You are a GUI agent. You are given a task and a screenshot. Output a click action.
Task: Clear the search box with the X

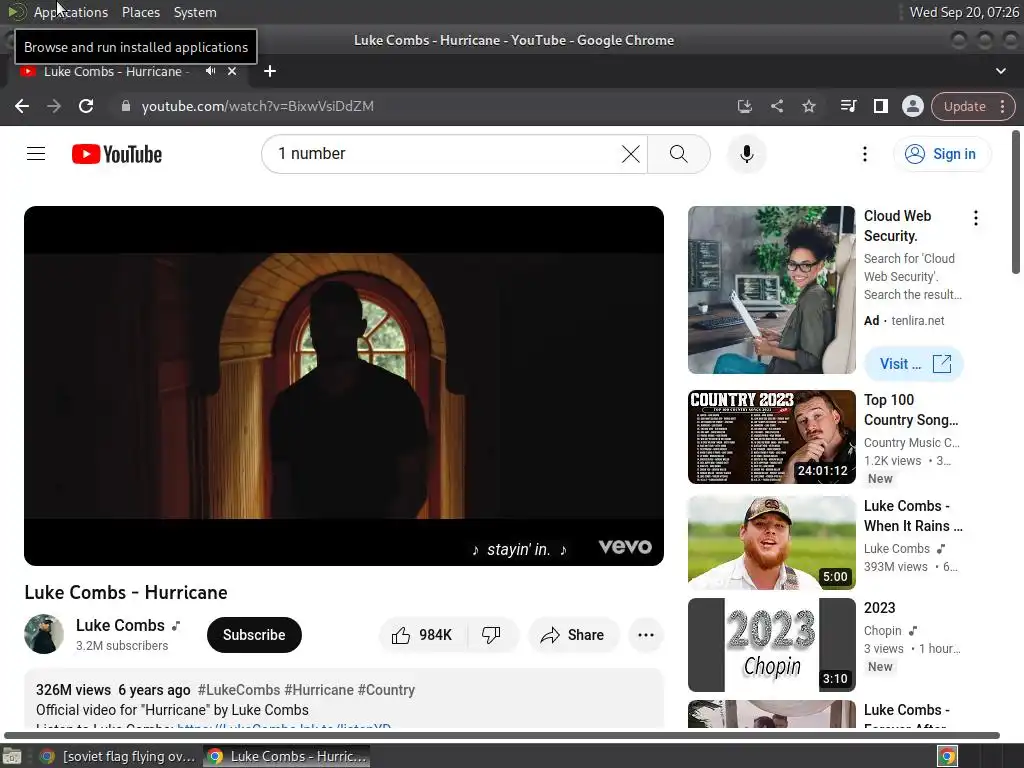click(x=630, y=154)
